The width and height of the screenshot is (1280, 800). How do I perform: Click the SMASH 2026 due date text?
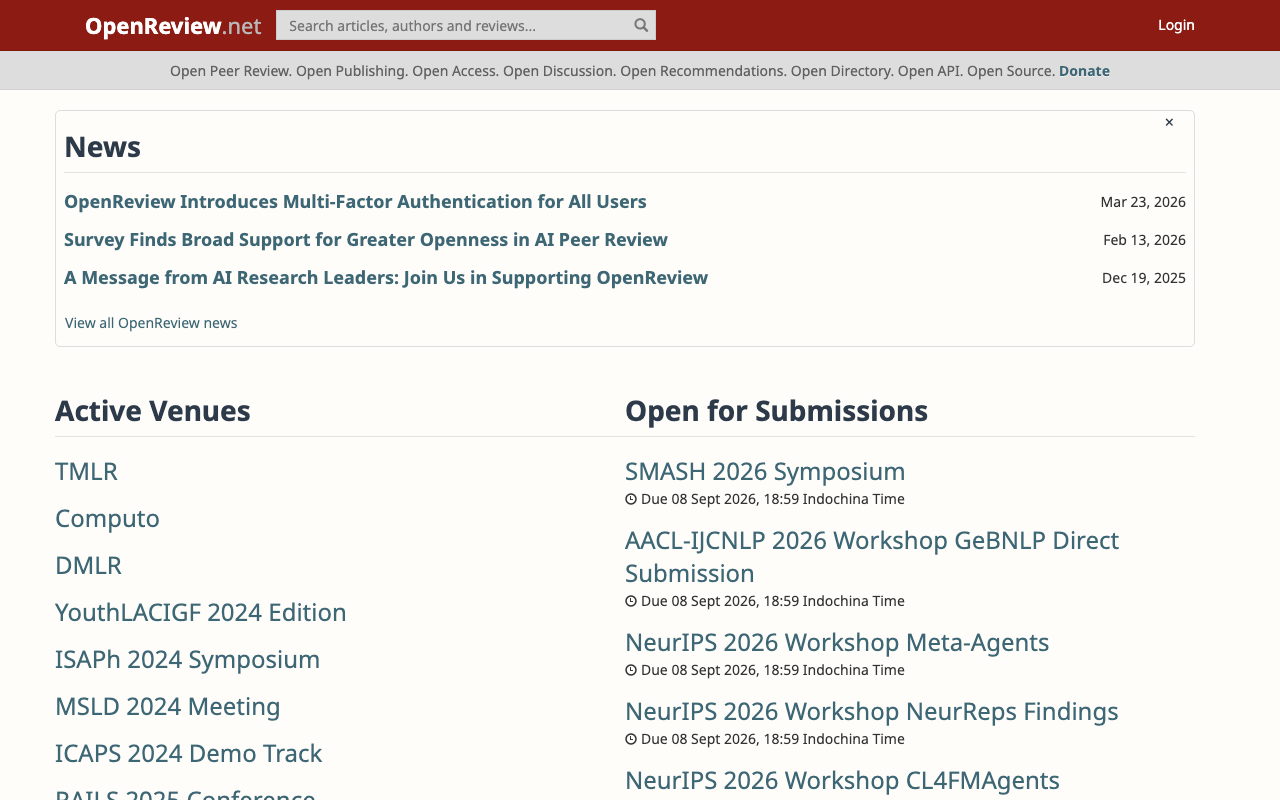tap(773, 499)
